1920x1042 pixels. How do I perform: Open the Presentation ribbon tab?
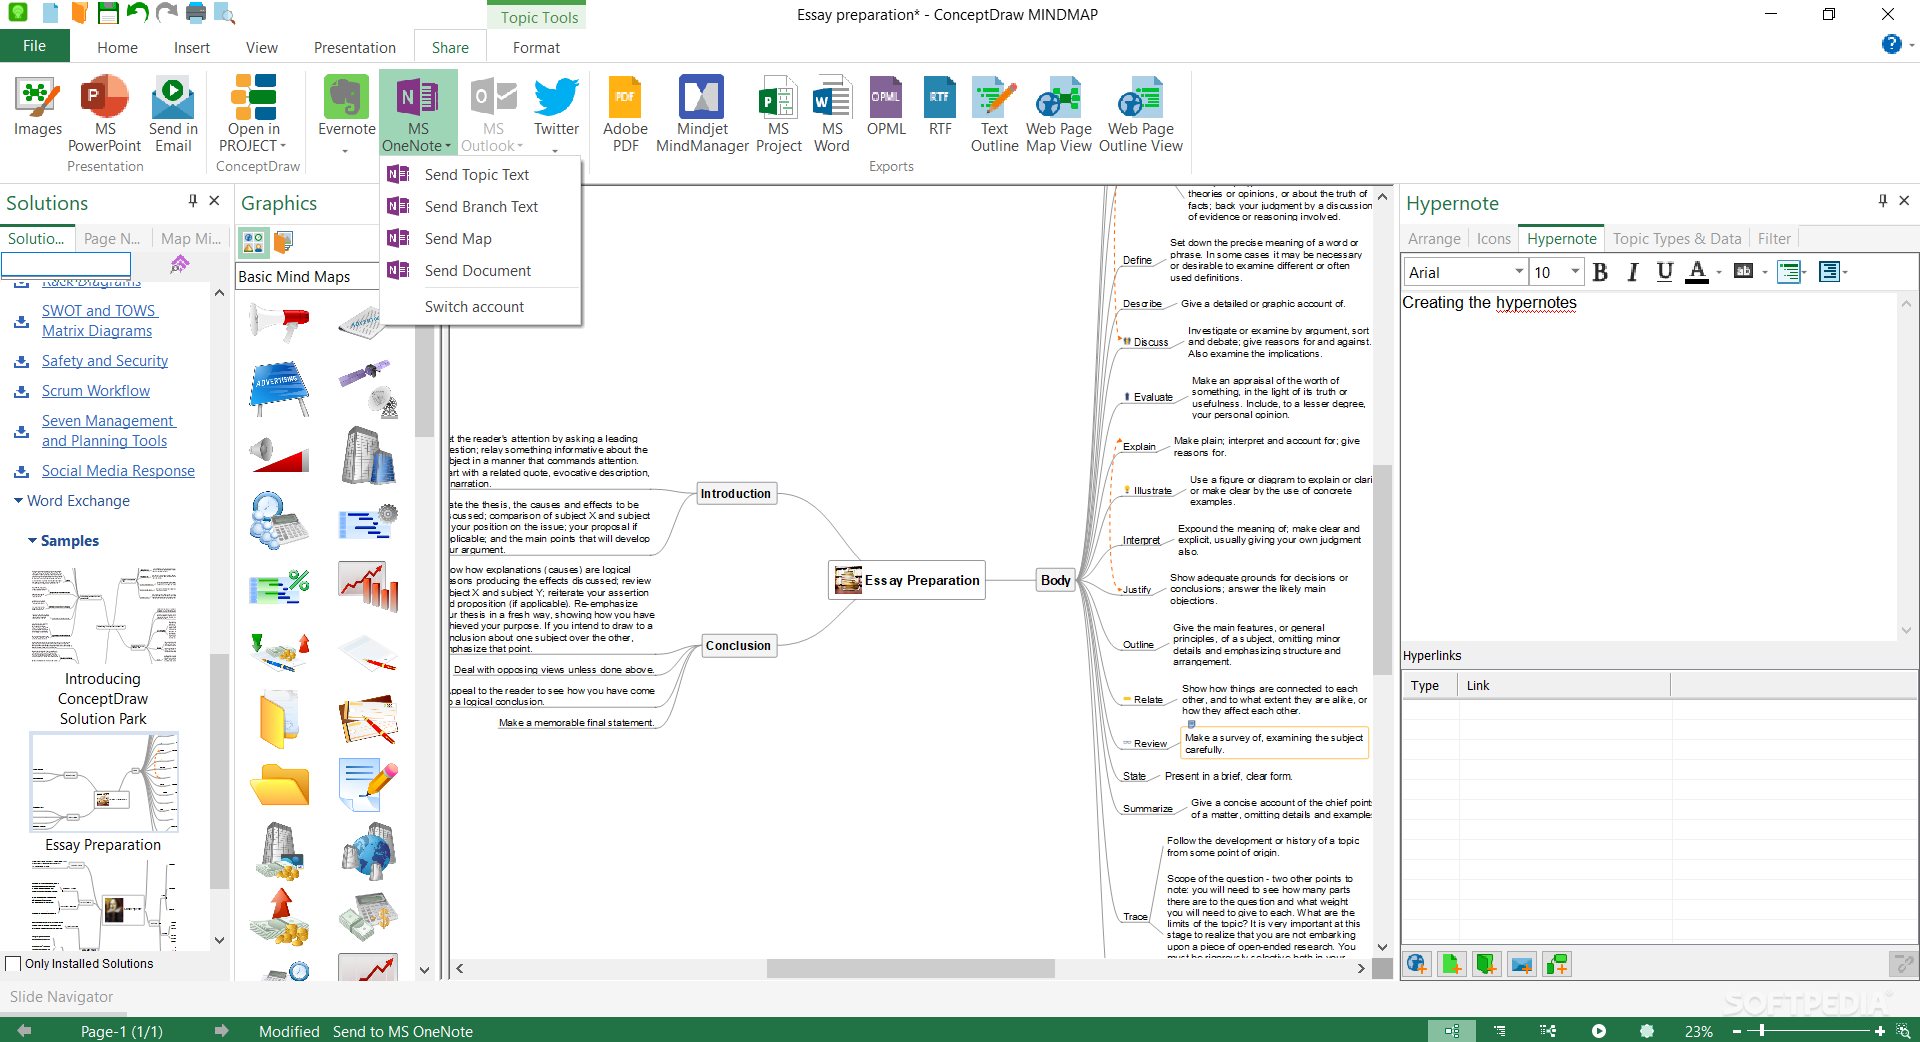[354, 47]
